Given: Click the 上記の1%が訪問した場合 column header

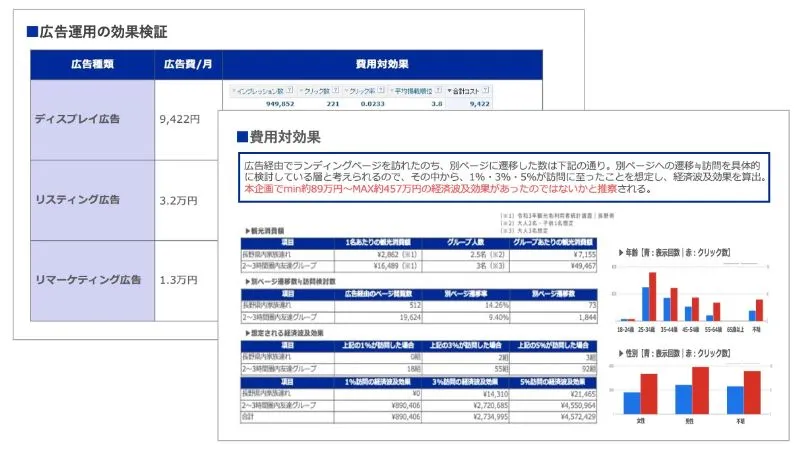Looking at the screenshot, I should pyautogui.click(x=378, y=345).
